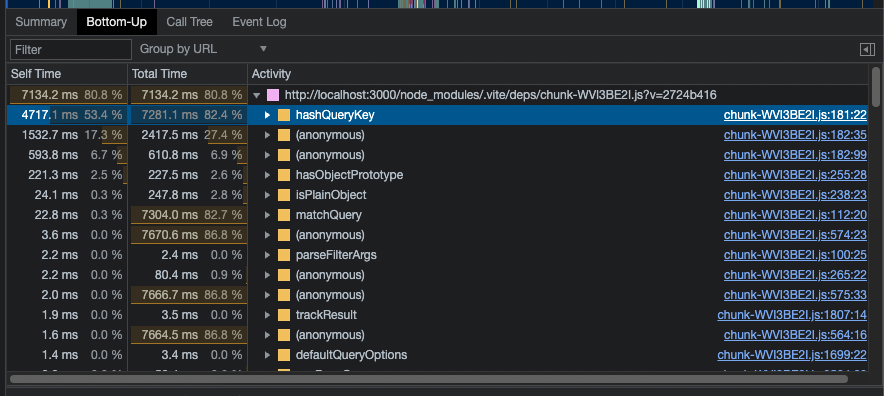The height and width of the screenshot is (396, 884).
Task: Open the Call Tree tab
Action: pos(189,22)
